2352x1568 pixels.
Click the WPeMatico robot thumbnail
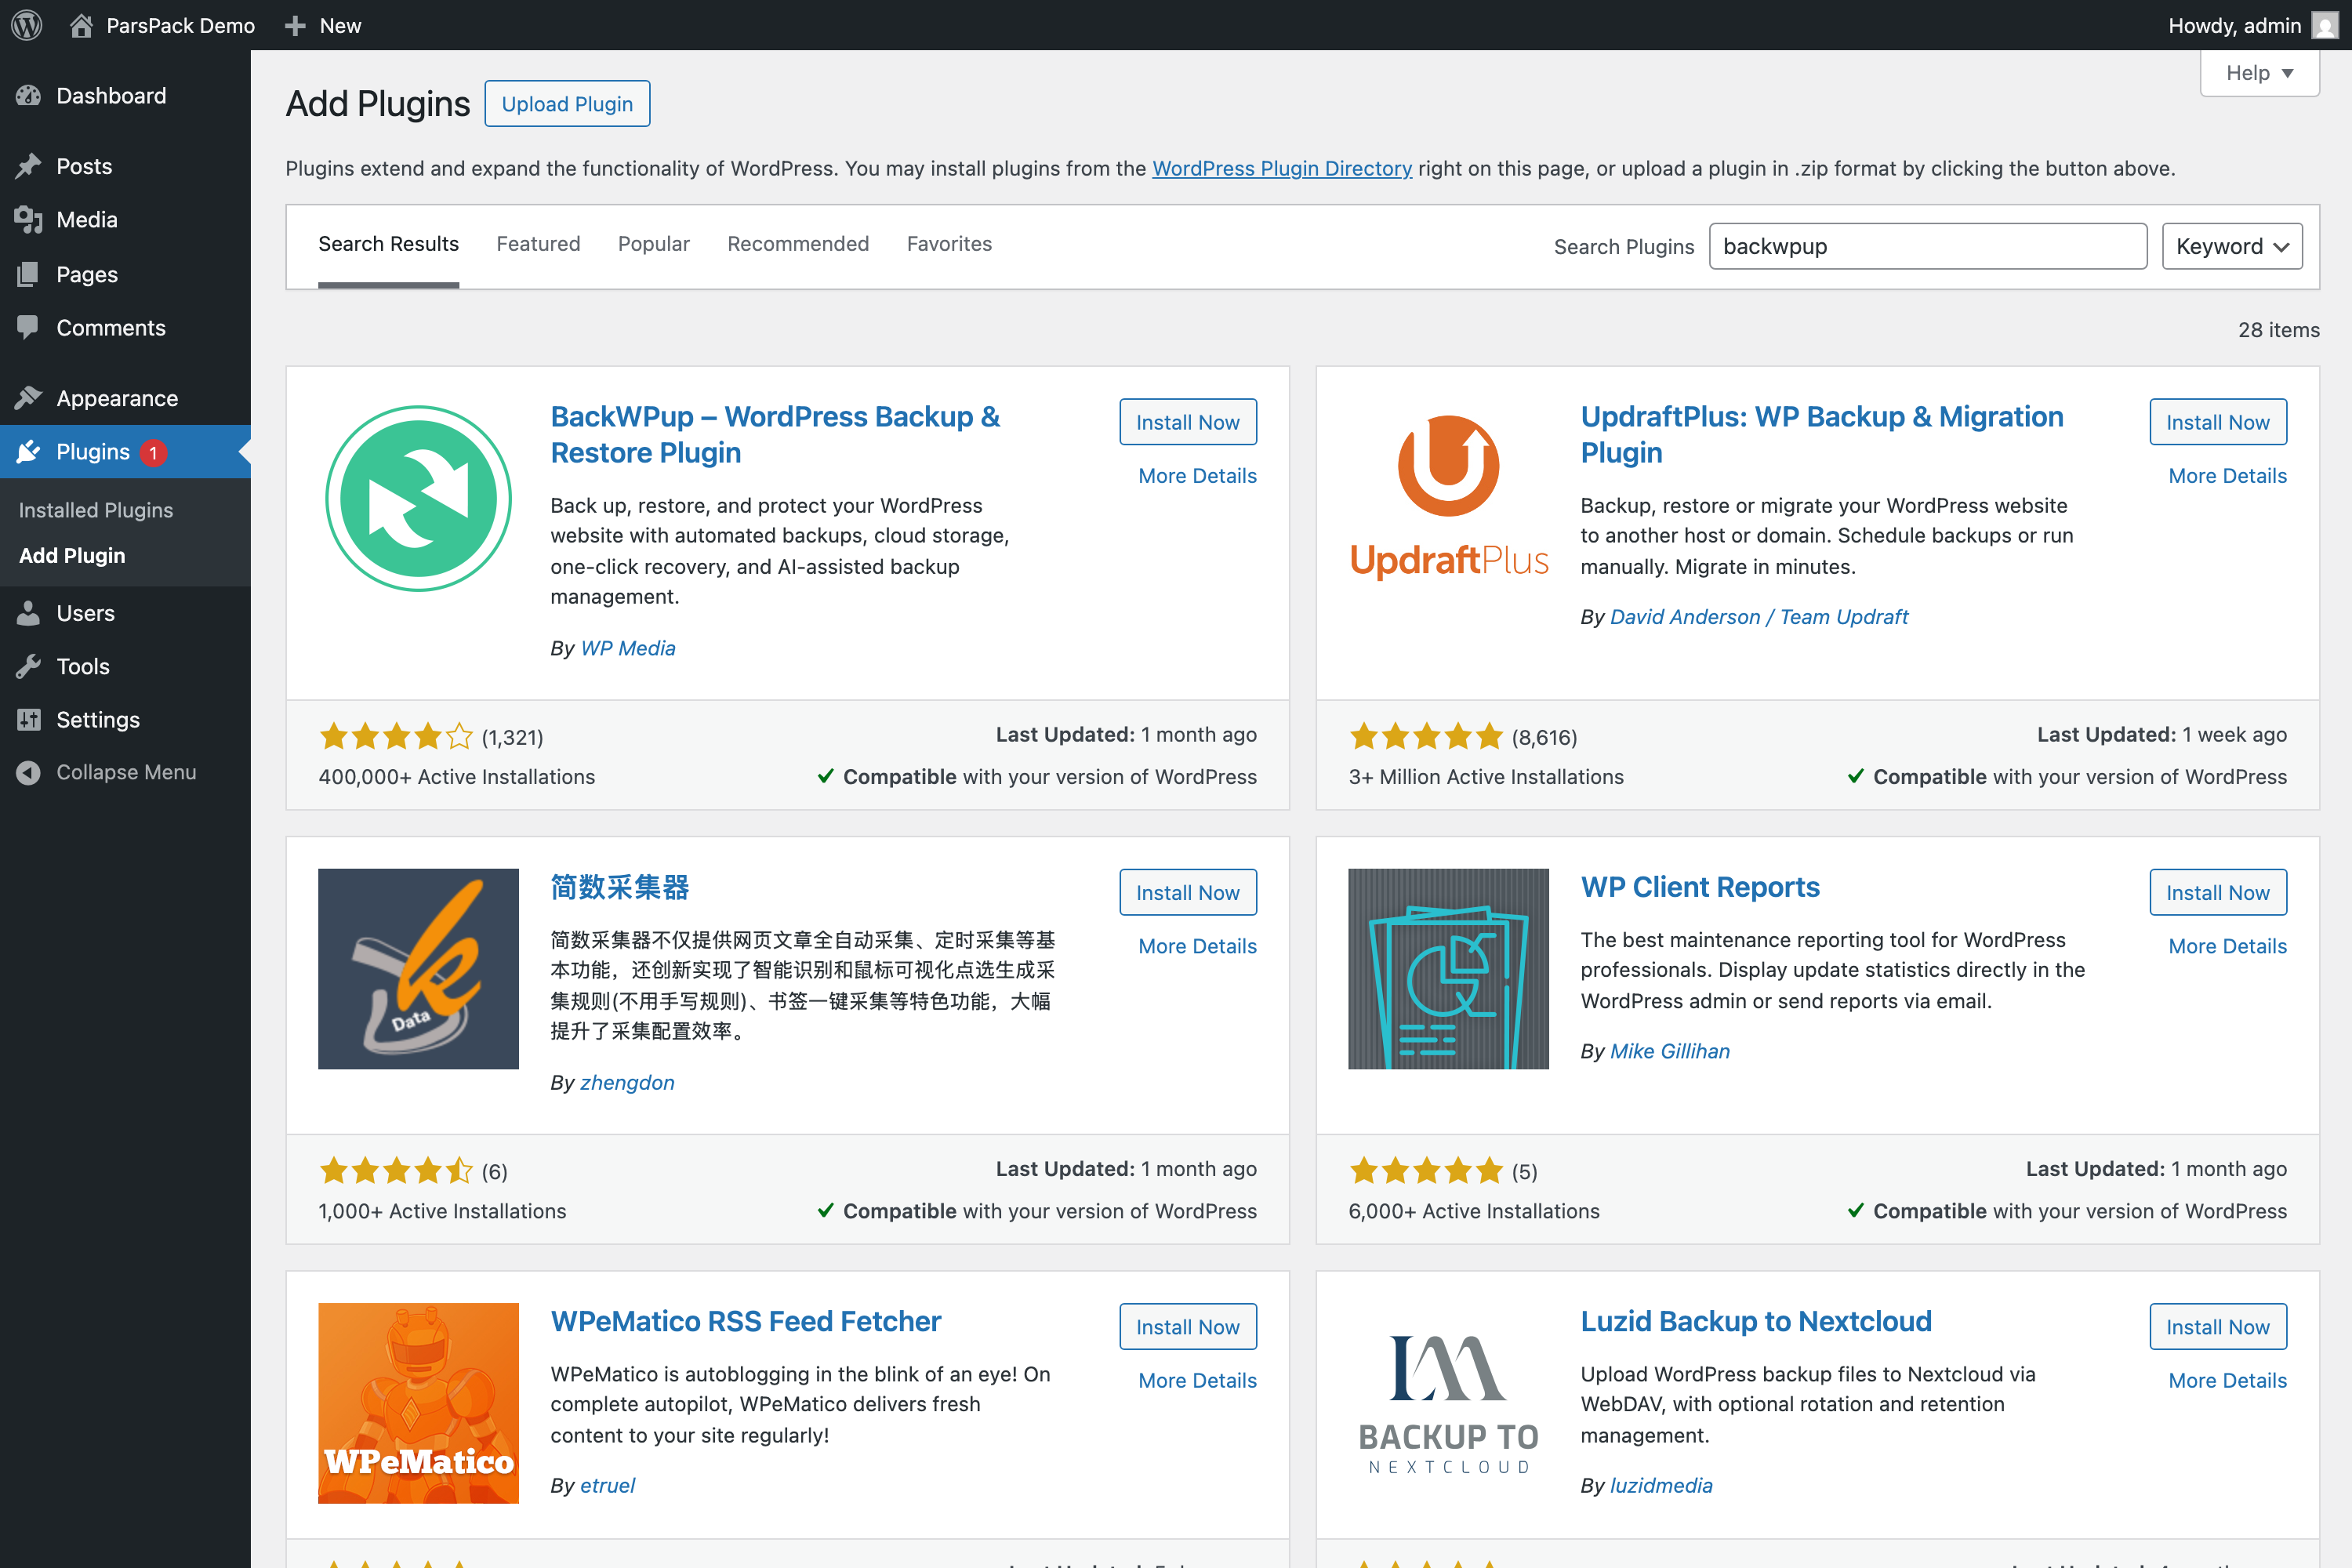pos(418,1403)
